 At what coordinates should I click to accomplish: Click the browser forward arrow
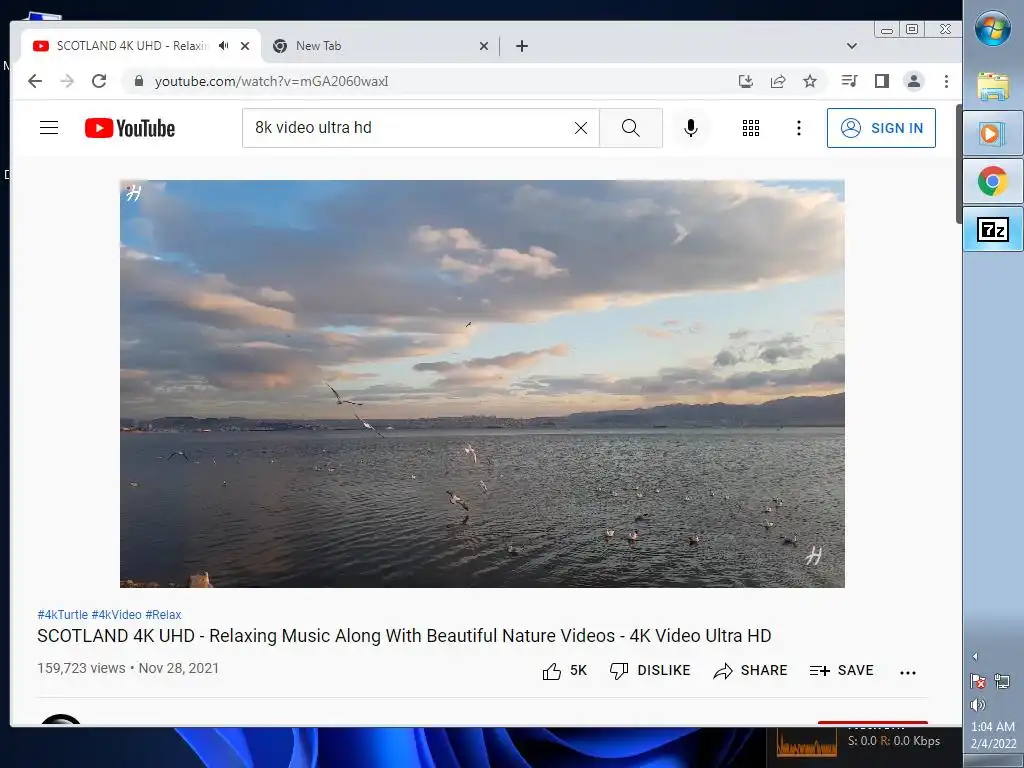coord(67,81)
